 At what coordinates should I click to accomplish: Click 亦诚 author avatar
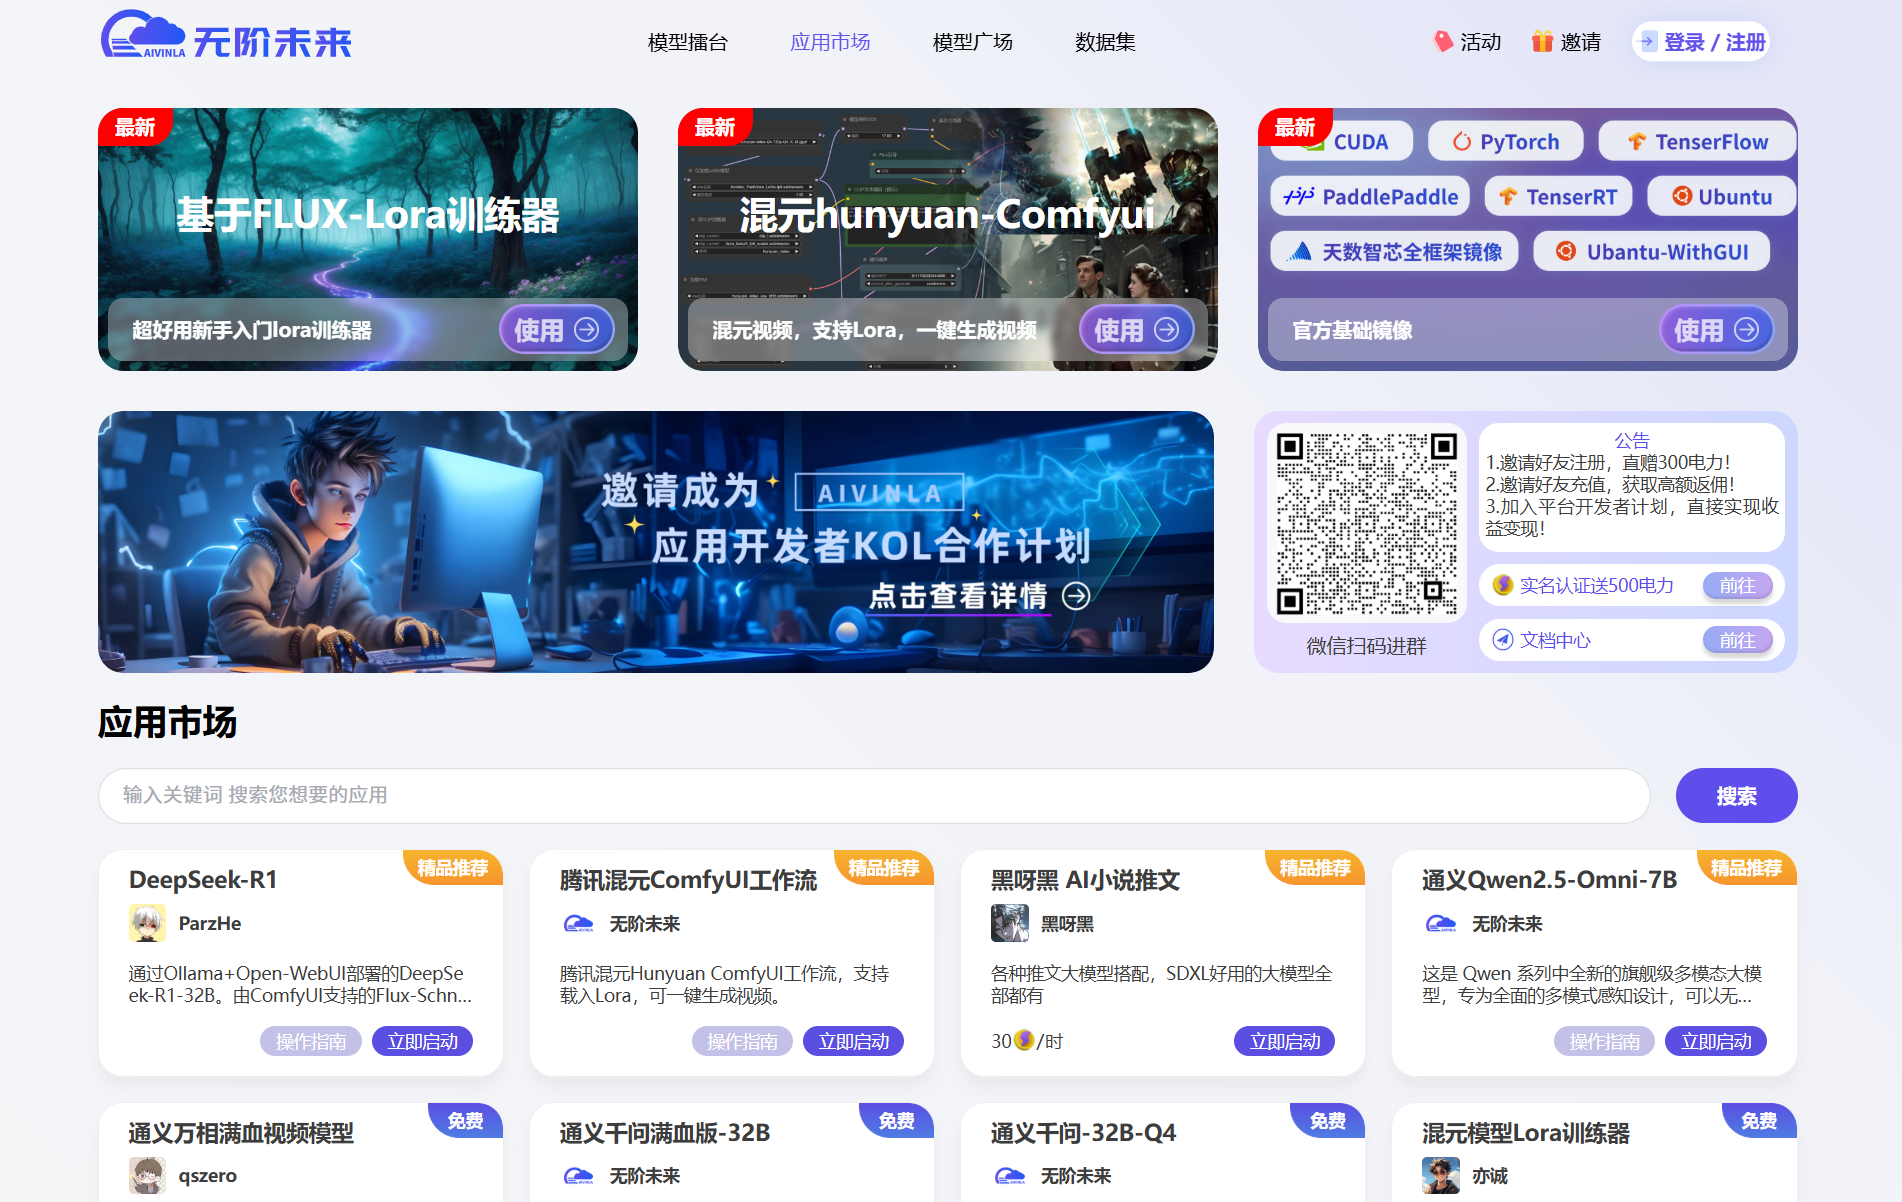tap(1440, 1175)
